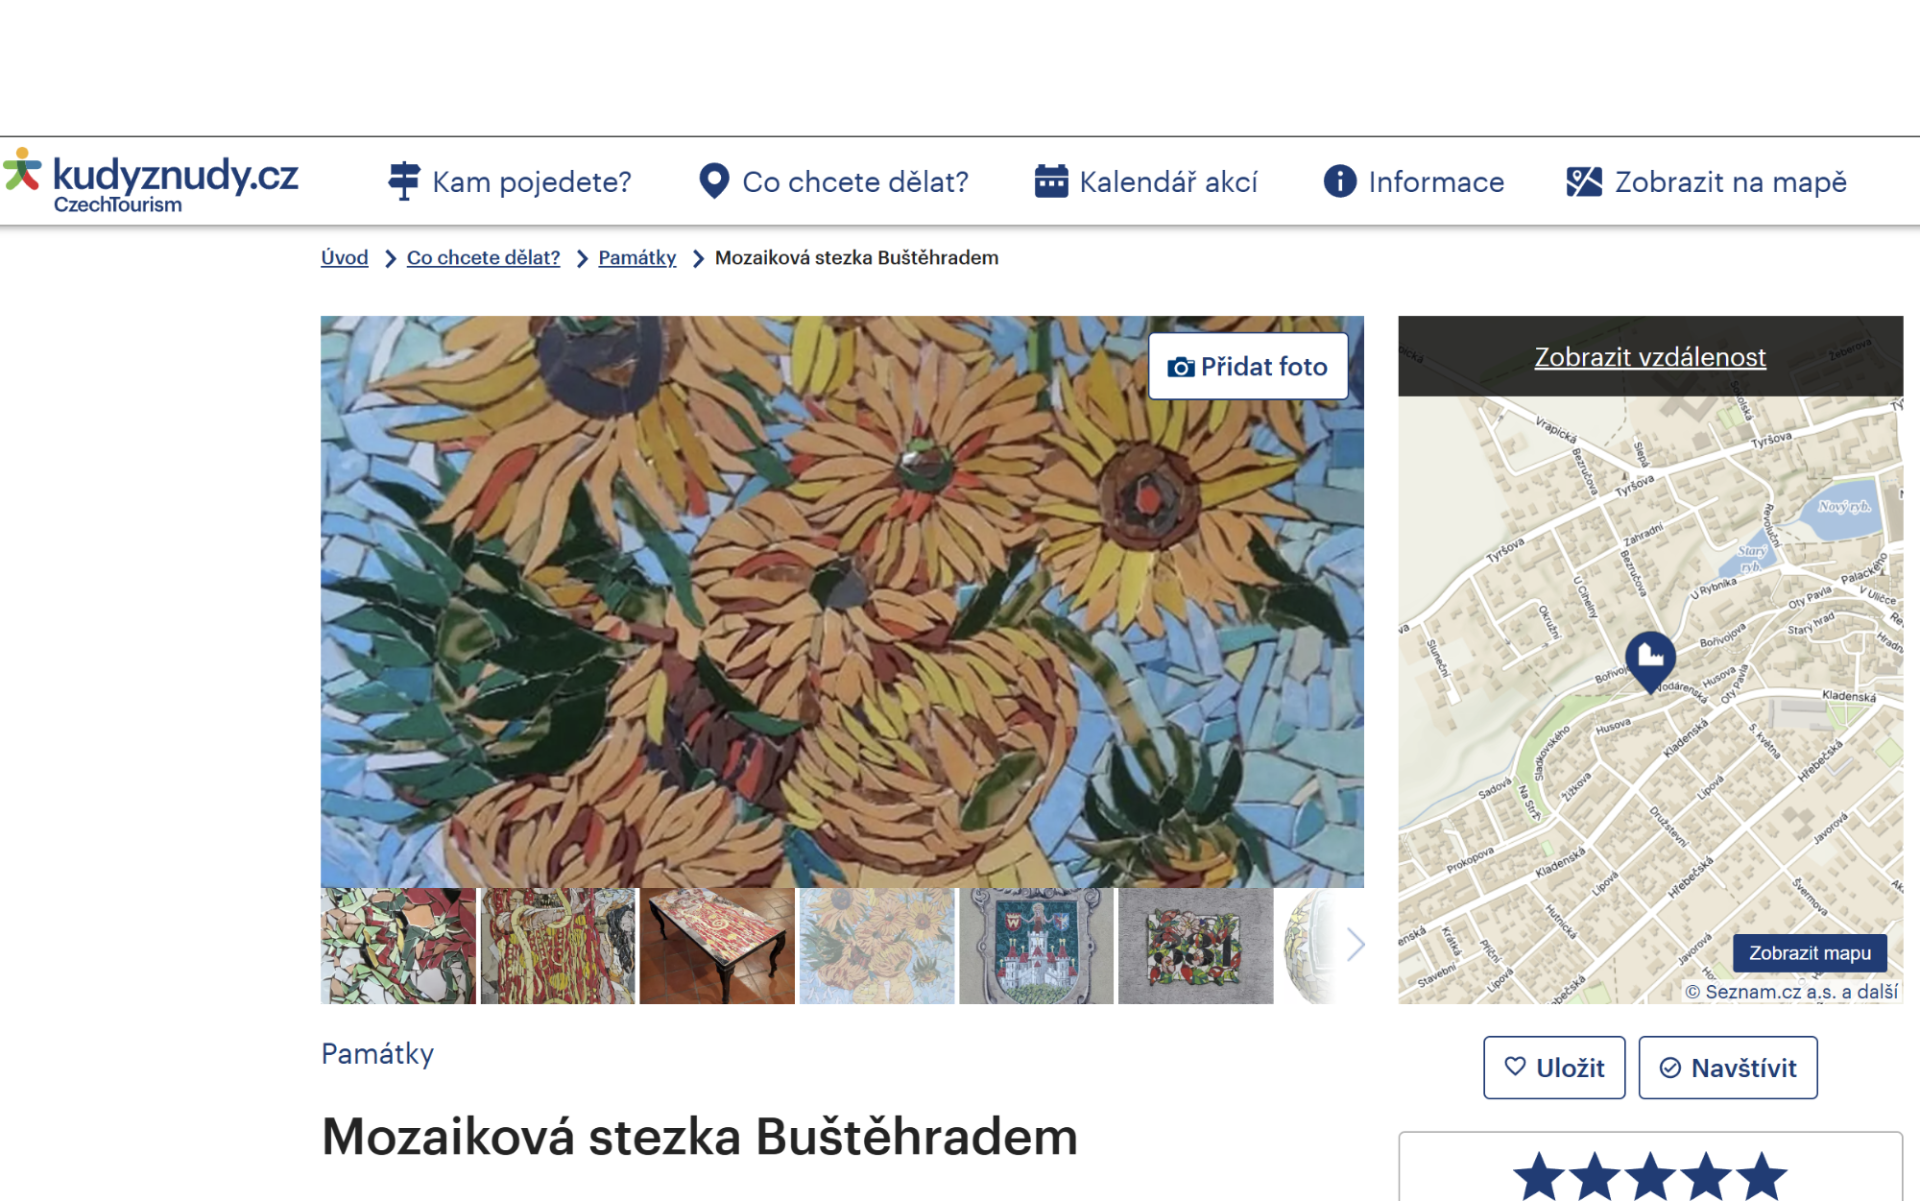The image size is (1920, 1201).
Task: Click the Přidat foto button
Action: [x=1248, y=367]
